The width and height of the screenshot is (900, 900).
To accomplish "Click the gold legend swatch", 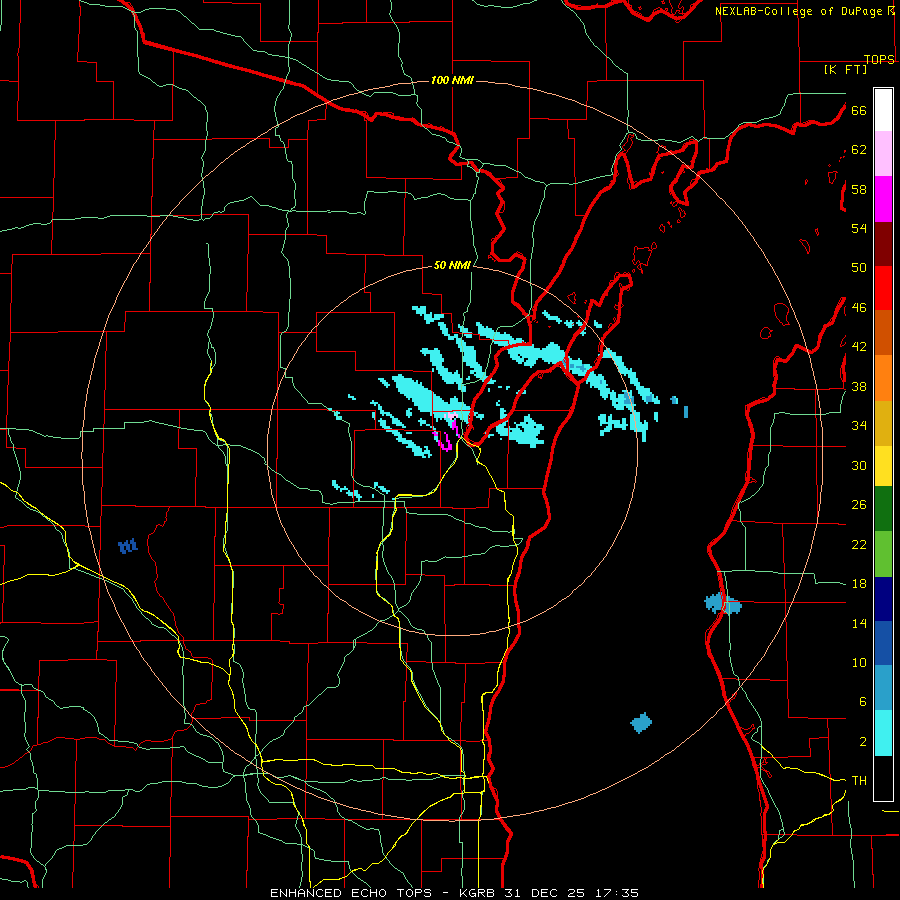I will coord(883,423).
